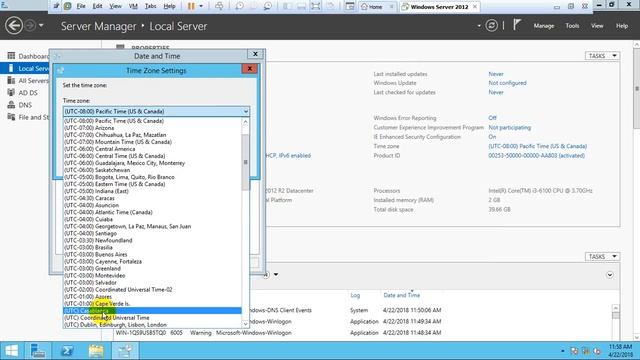Click the VMware pause VM button

click(x=191, y=7)
